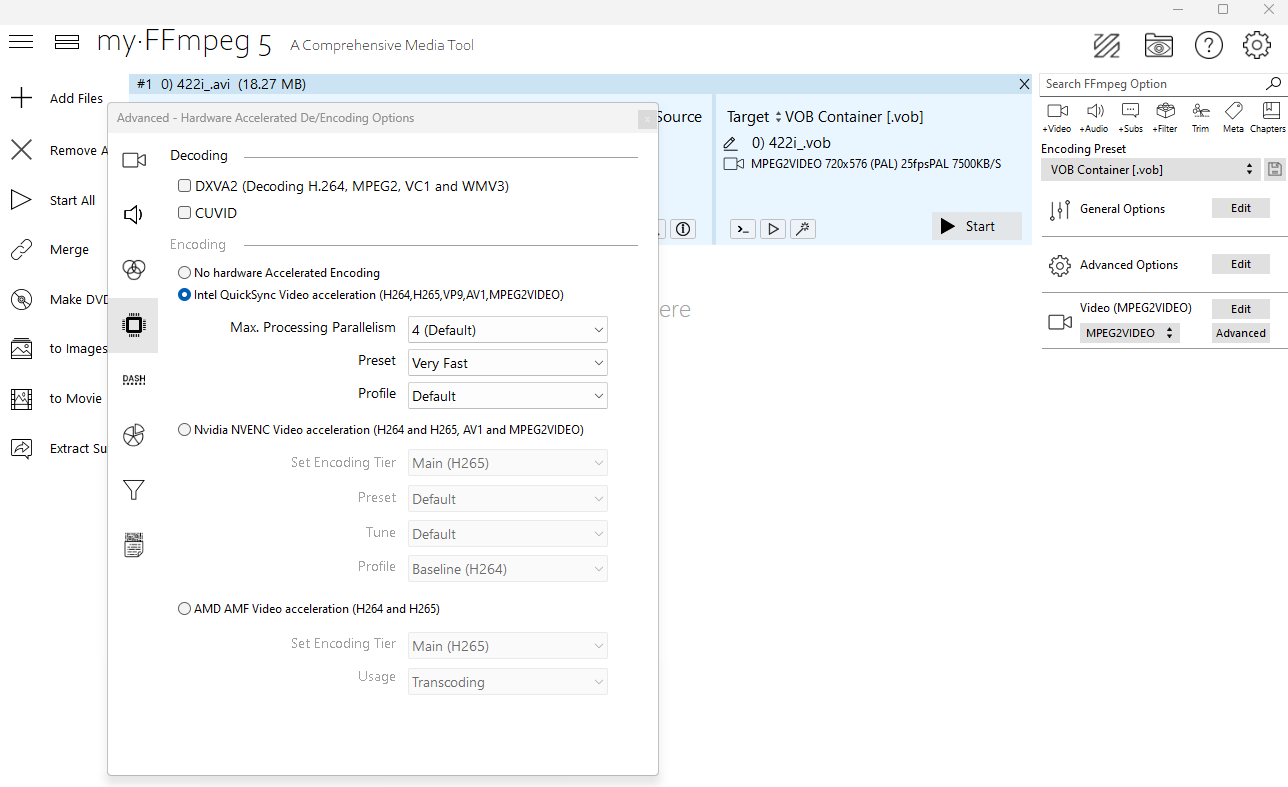Screen dimensions: 1288x787
Task: Select the audio speaker tab in Advanced dialog
Action: point(134,214)
